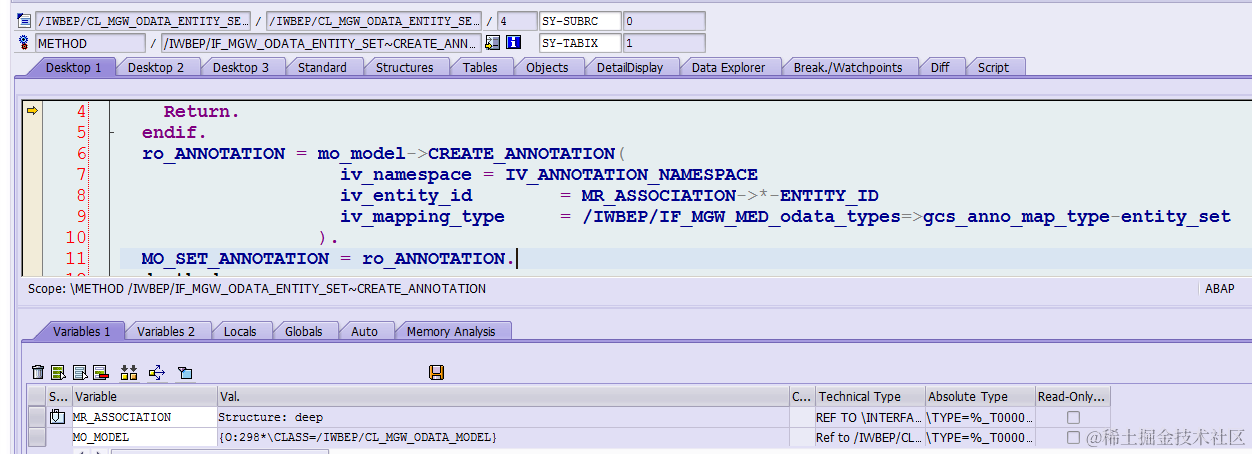Click the yellow sort/arrange icon in variables toolbar
Image resolution: width=1252 pixels, height=454 pixels.
point(128,373)
